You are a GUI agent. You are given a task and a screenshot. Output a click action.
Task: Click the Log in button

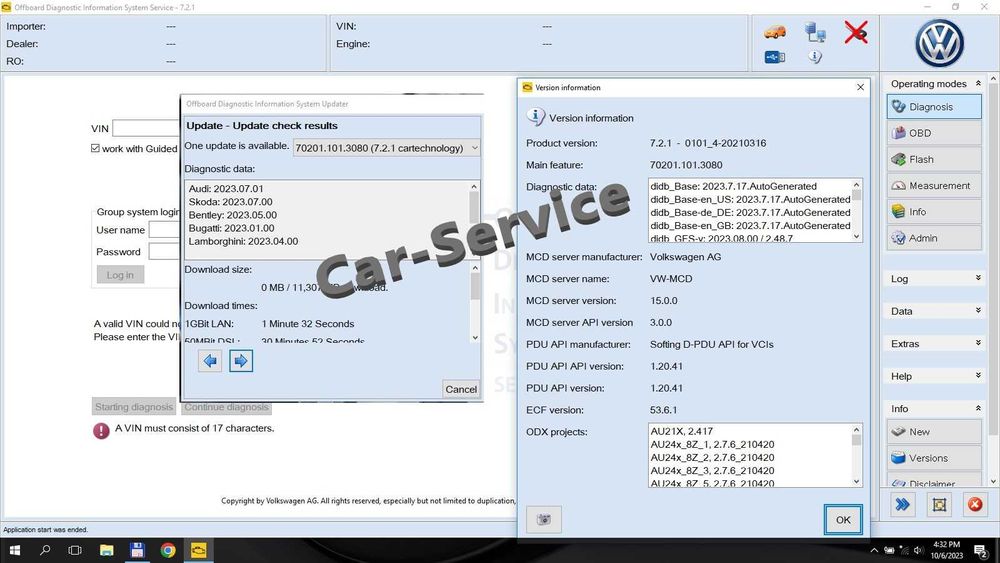(120, 275)
